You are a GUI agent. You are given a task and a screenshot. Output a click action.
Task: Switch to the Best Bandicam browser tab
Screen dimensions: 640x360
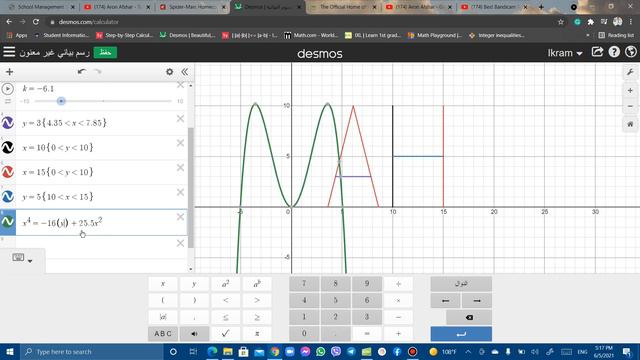click(x=494, y=7)
